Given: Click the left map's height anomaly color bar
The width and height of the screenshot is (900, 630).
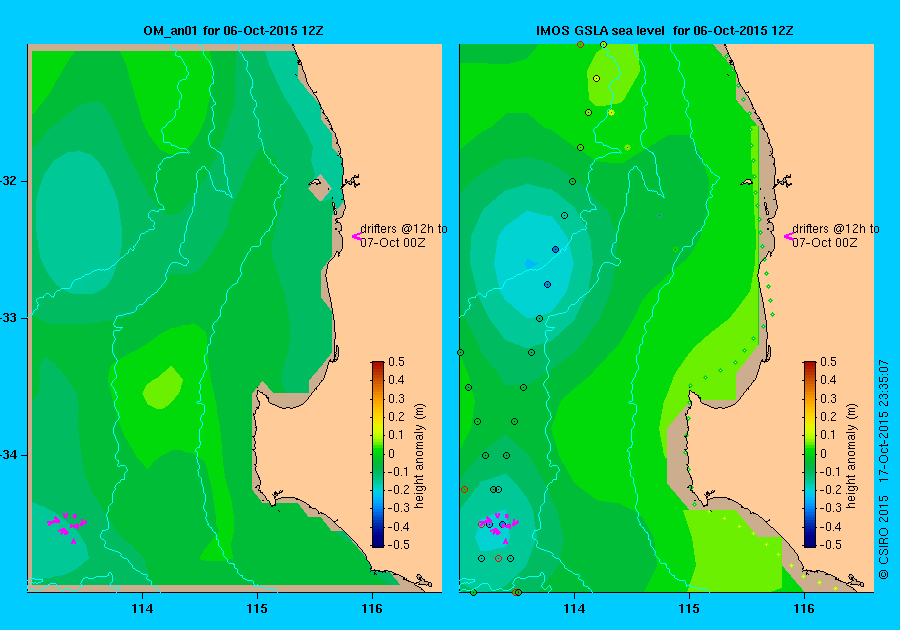Looking at the screenshot, I should (x=378, y=454).
